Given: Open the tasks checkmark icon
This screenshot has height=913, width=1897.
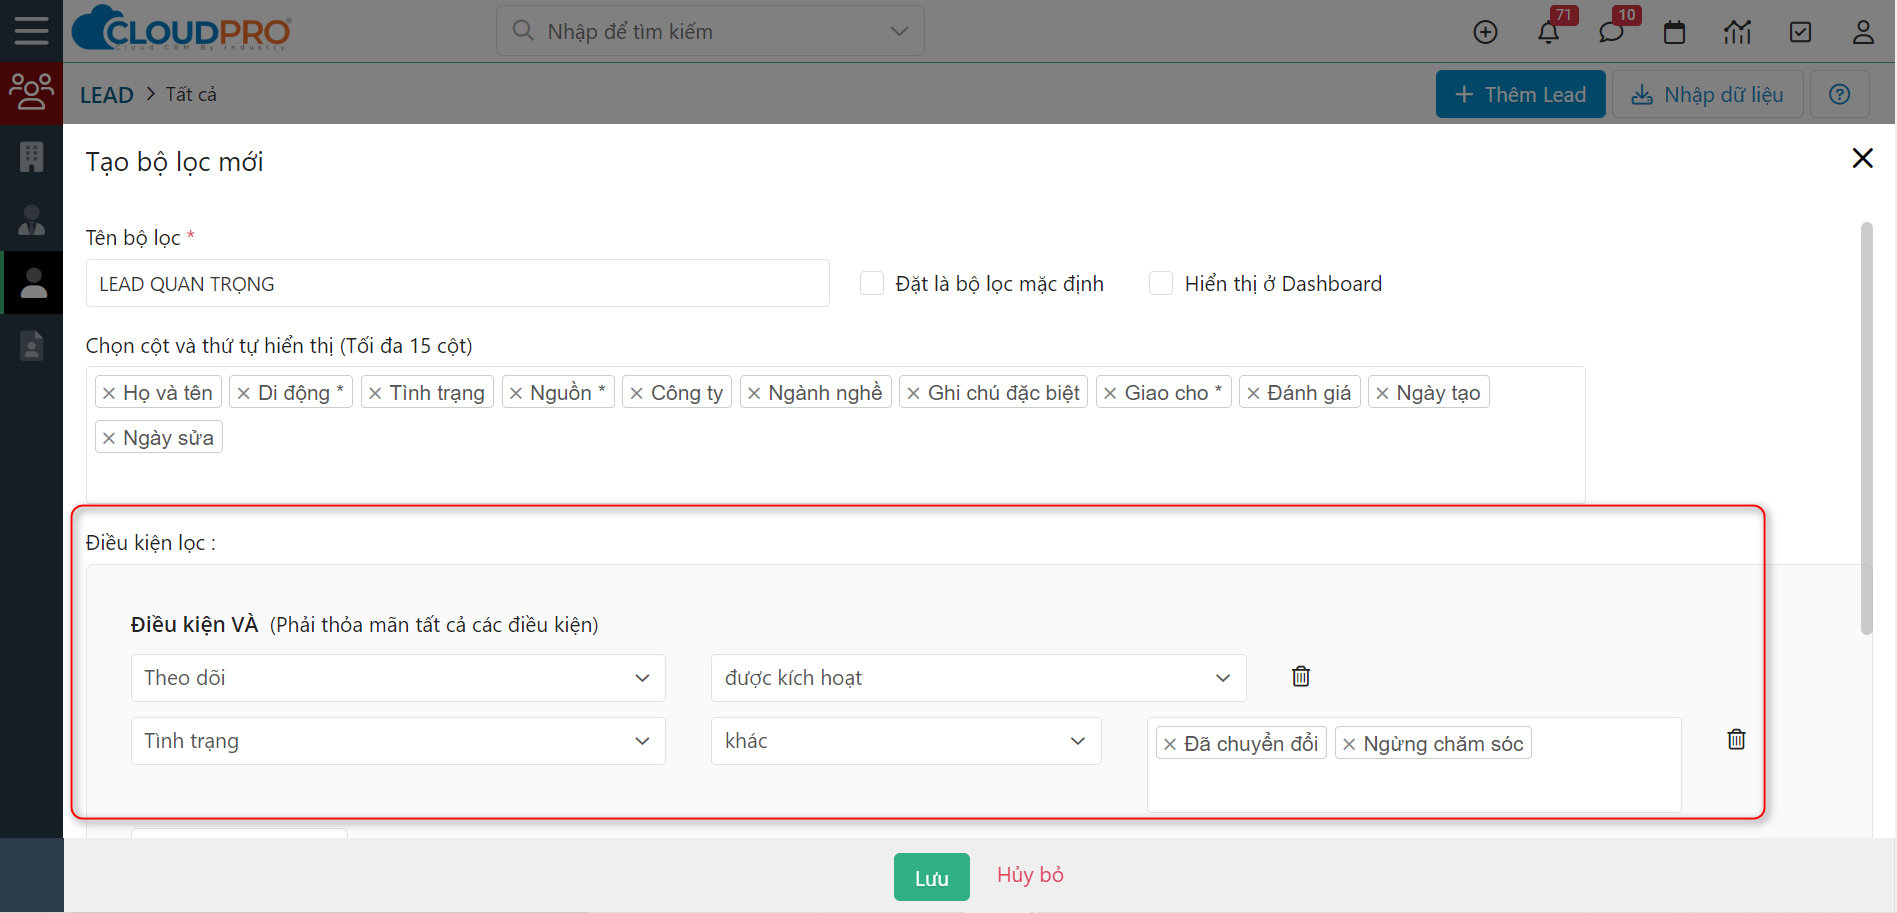Looking at the screenshot, I should (1800, 32).
